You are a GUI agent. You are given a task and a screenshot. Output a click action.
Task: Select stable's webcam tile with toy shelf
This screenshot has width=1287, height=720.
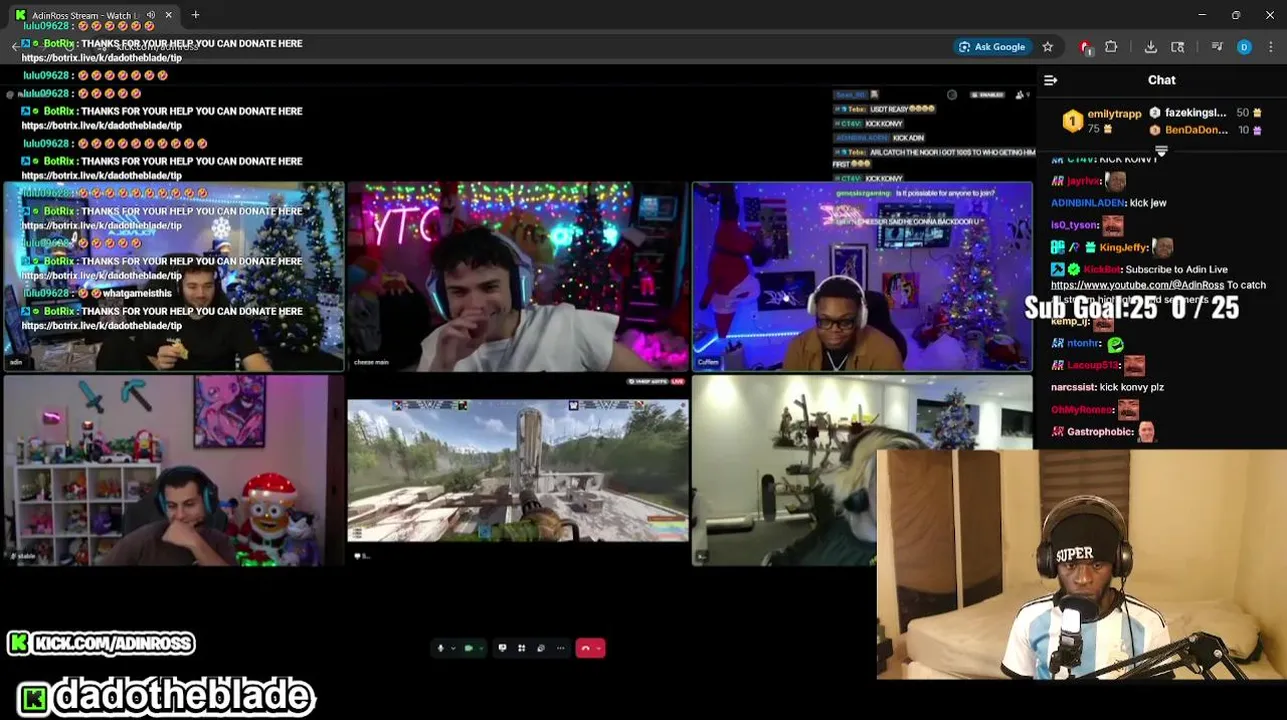[174, 470]
